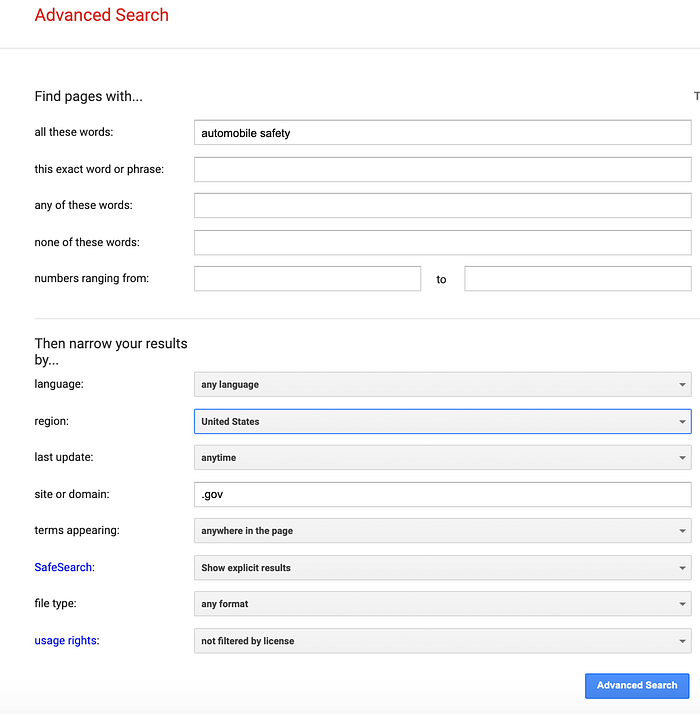Click the 'region:' label
This screenshot has width=700, height=714.
tap(51, 421)
